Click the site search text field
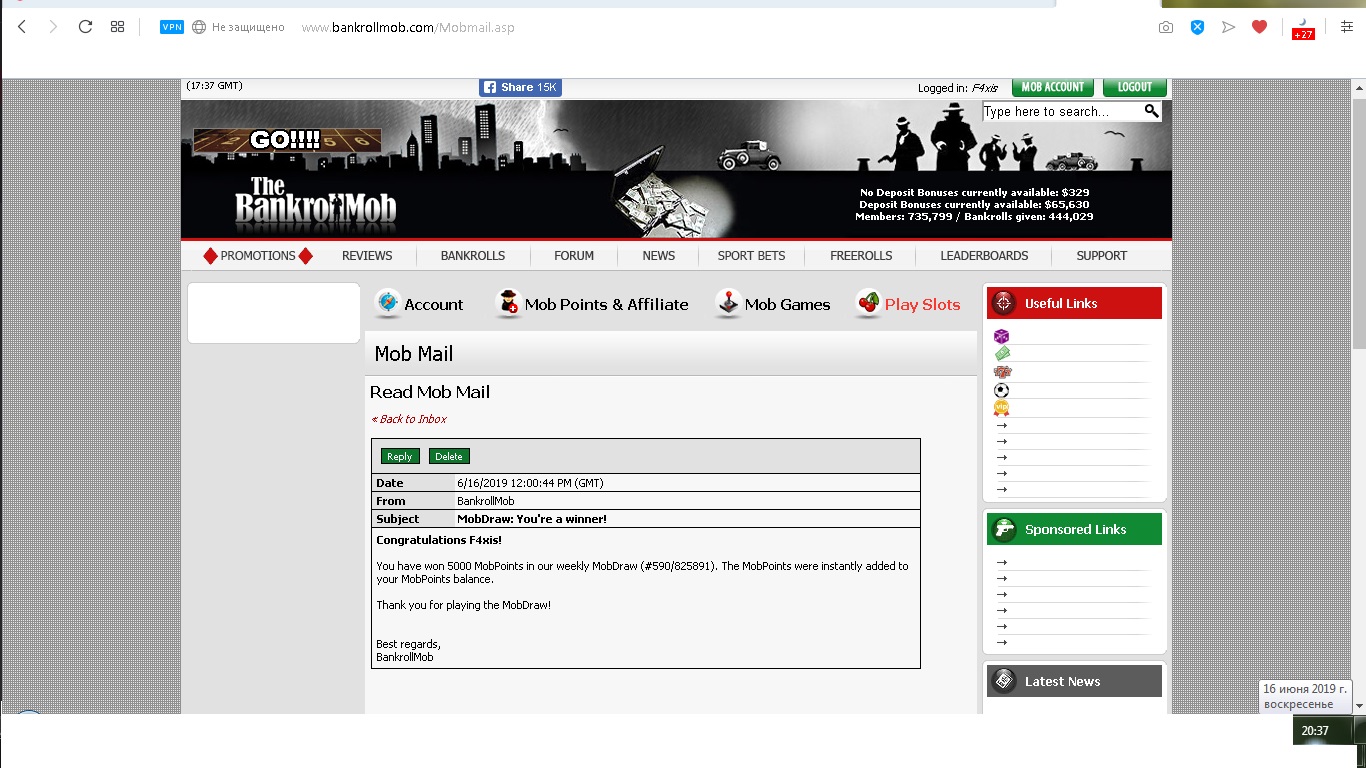This screenshot has height=768, width=1366. click(1062, 112)
